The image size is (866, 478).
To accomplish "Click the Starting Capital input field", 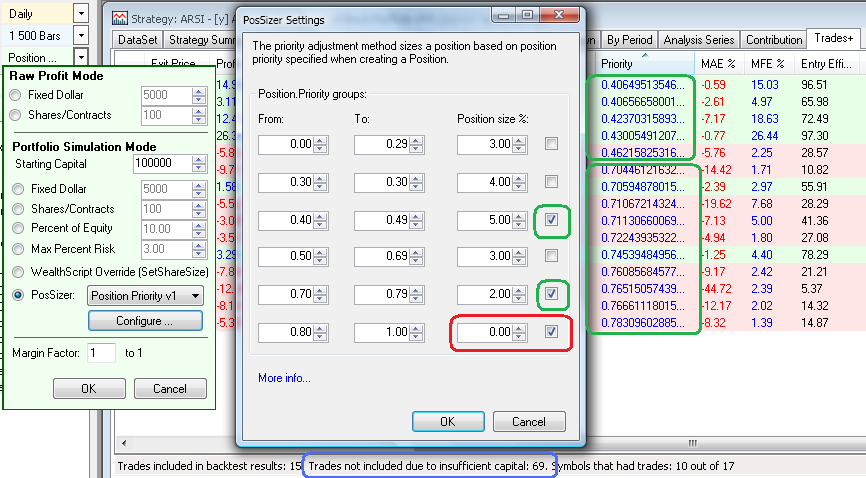I will pos(167,163).
